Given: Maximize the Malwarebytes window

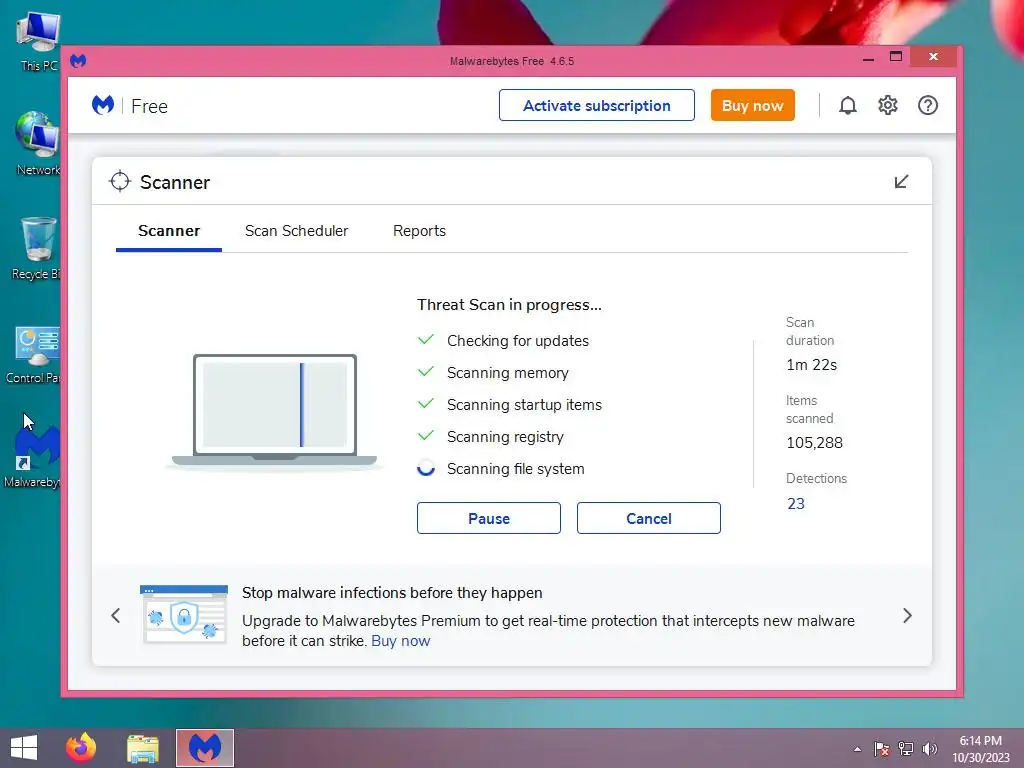Looking at the screenshot, I should [x=896, y=57].
